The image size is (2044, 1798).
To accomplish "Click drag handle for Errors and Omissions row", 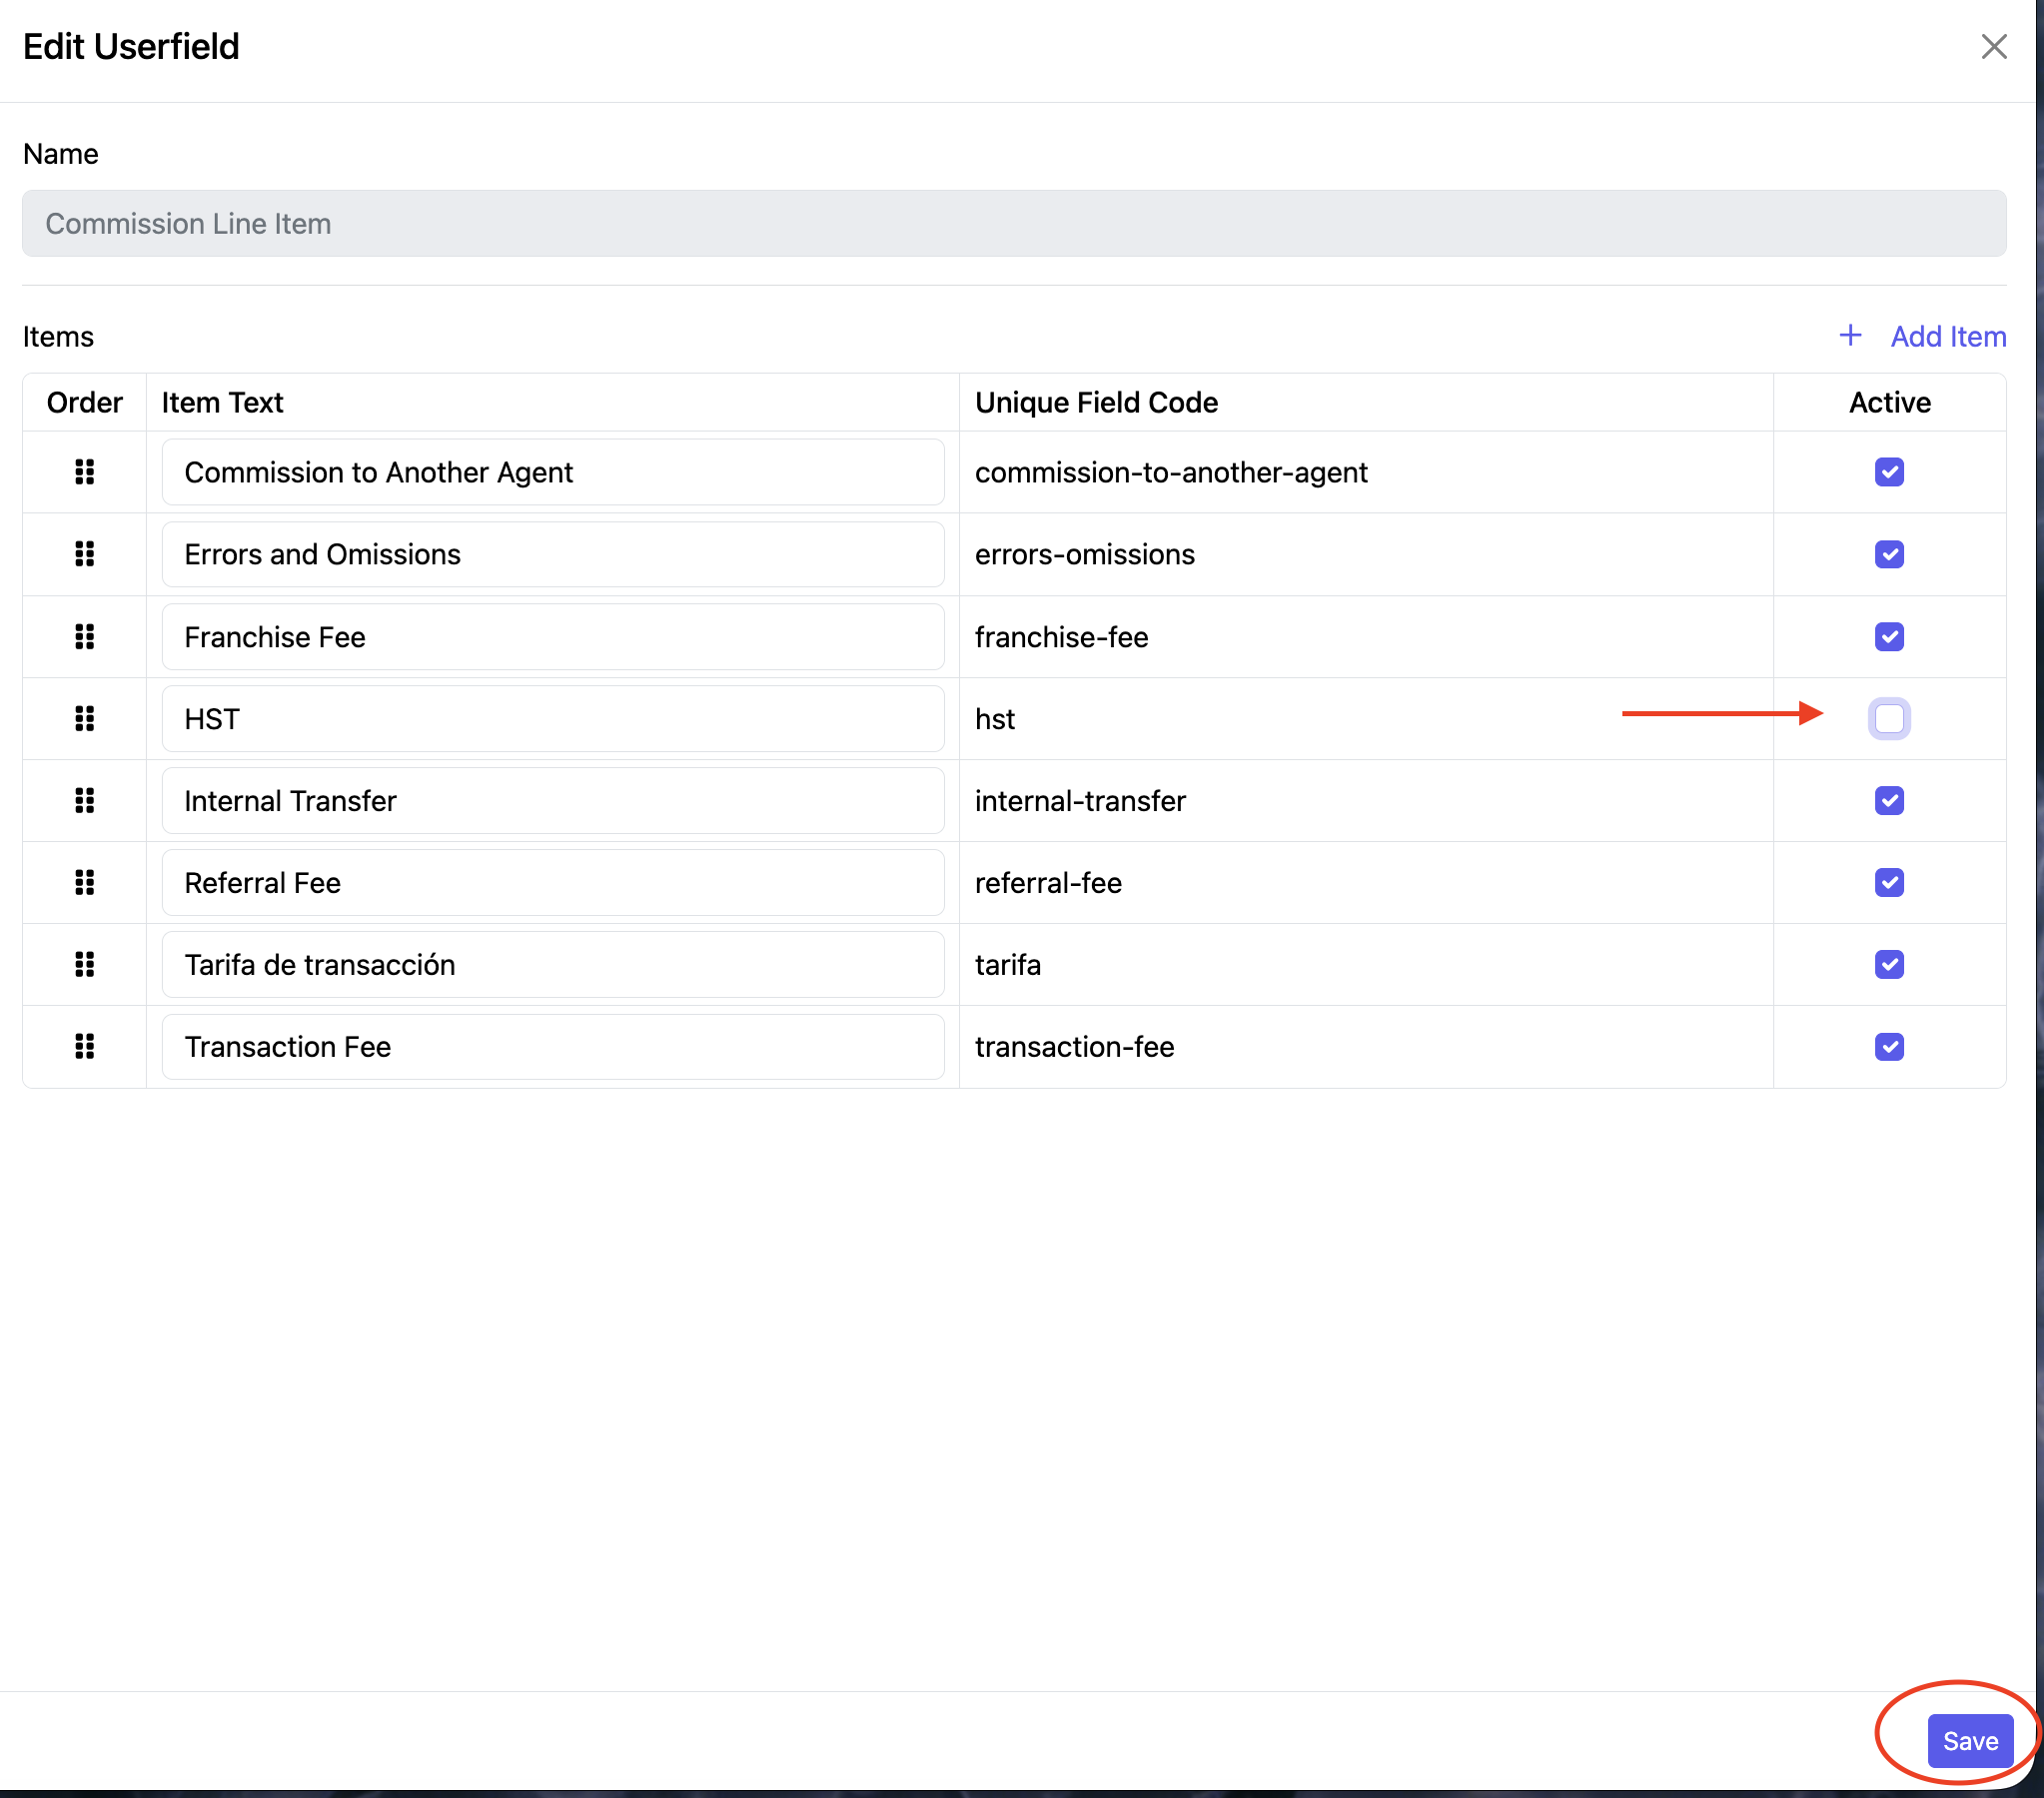I will tap(85, 554).
